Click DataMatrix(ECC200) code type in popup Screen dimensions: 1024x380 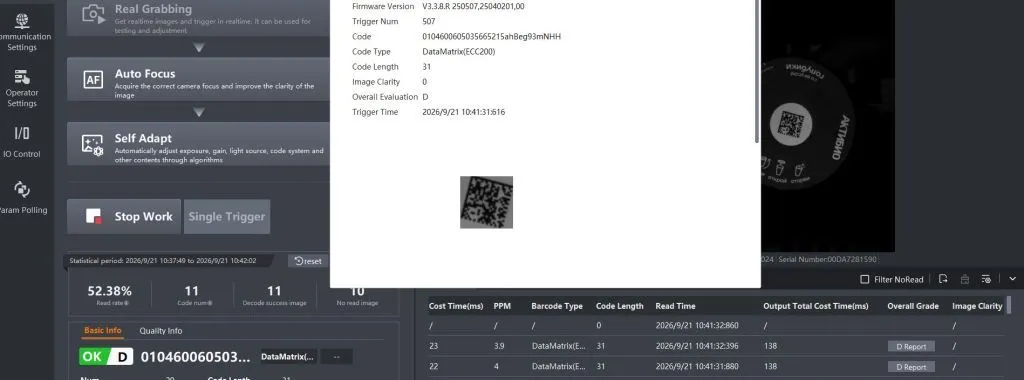[x=458, y=52]
